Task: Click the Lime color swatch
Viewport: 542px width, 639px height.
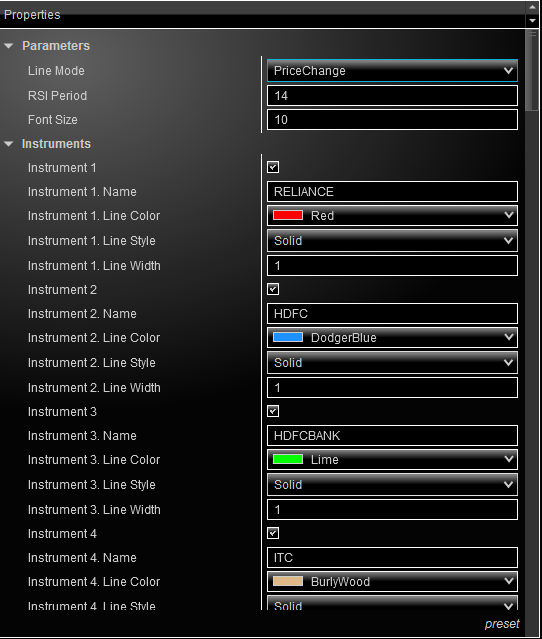Action: (288, 459)
